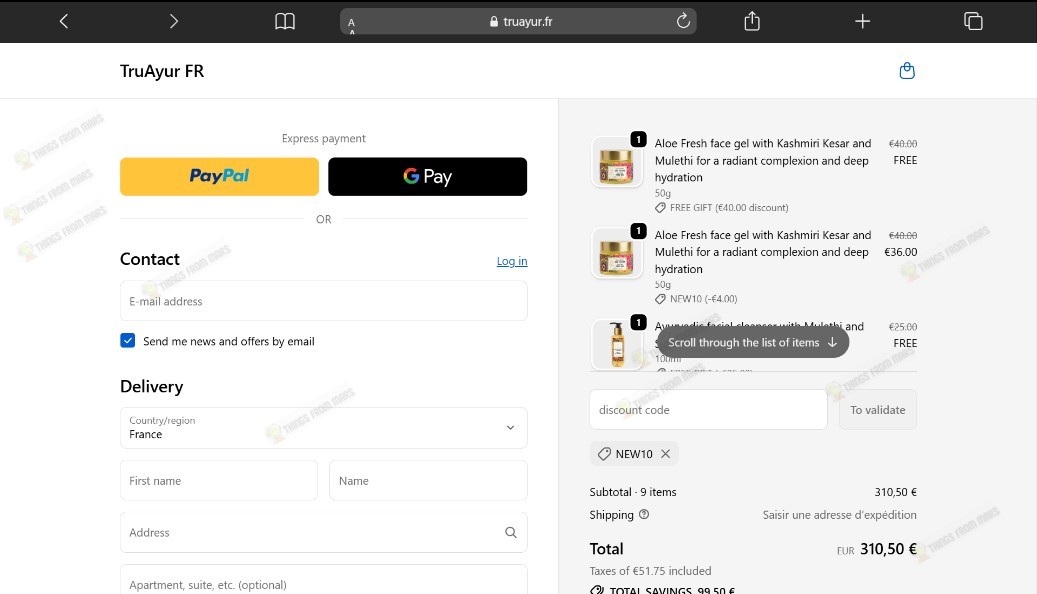Click the Express payment heading text
Screen dimensions: 1037x594
coord(323,138)
